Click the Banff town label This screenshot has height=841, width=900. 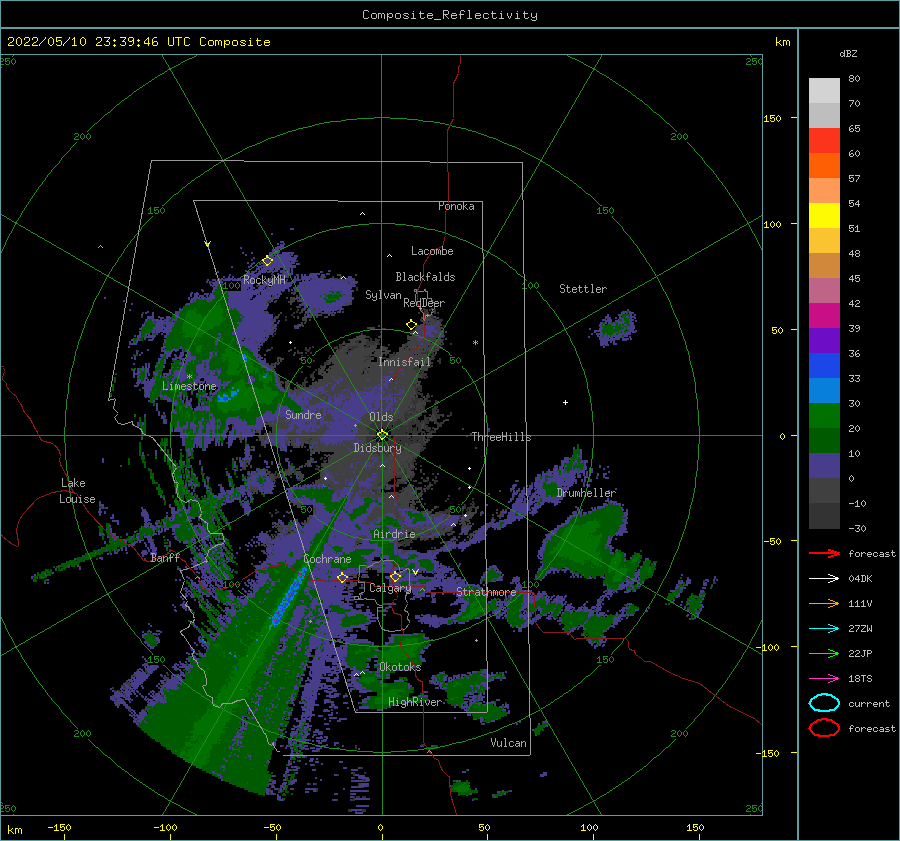click(165, 557)
